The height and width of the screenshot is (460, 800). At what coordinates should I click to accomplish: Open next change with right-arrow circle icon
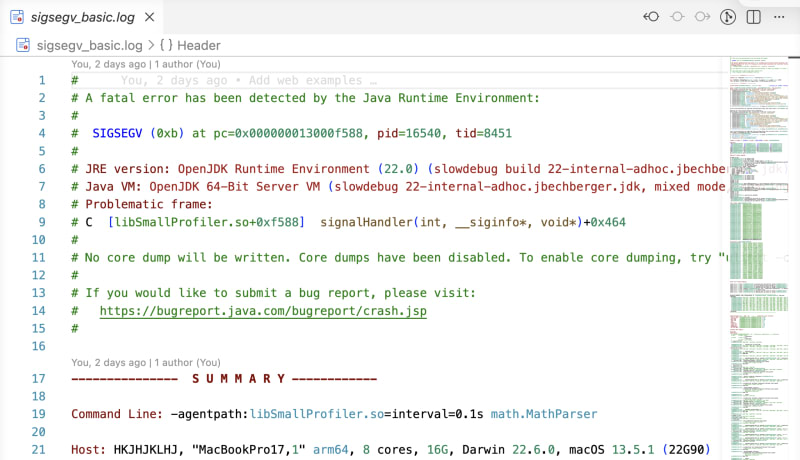pos(702,17)
